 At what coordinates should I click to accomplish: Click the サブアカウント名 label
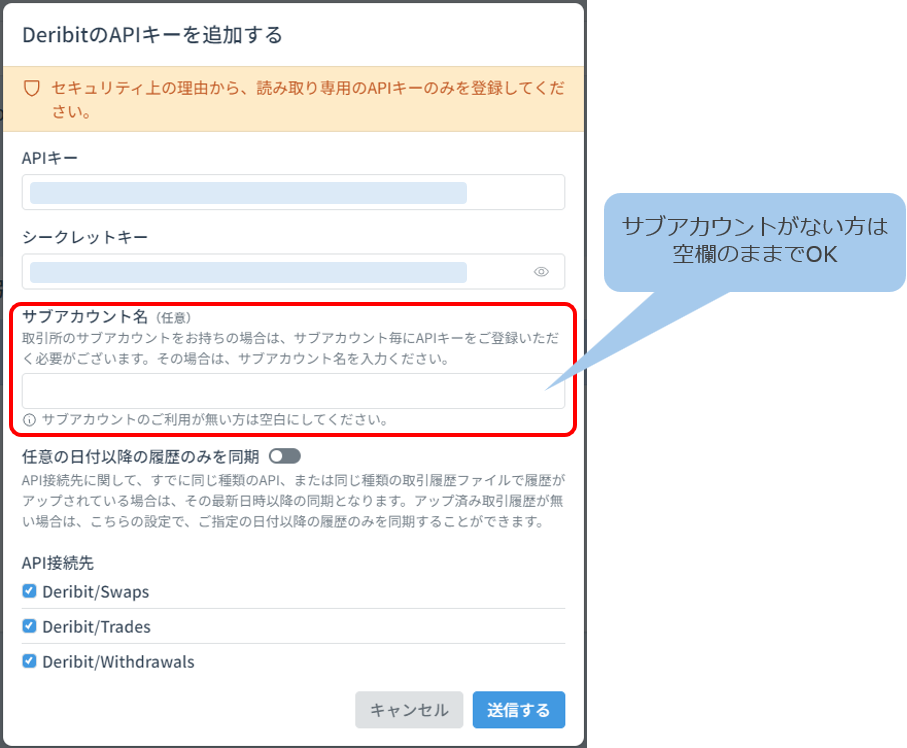(x=85, y=316)
